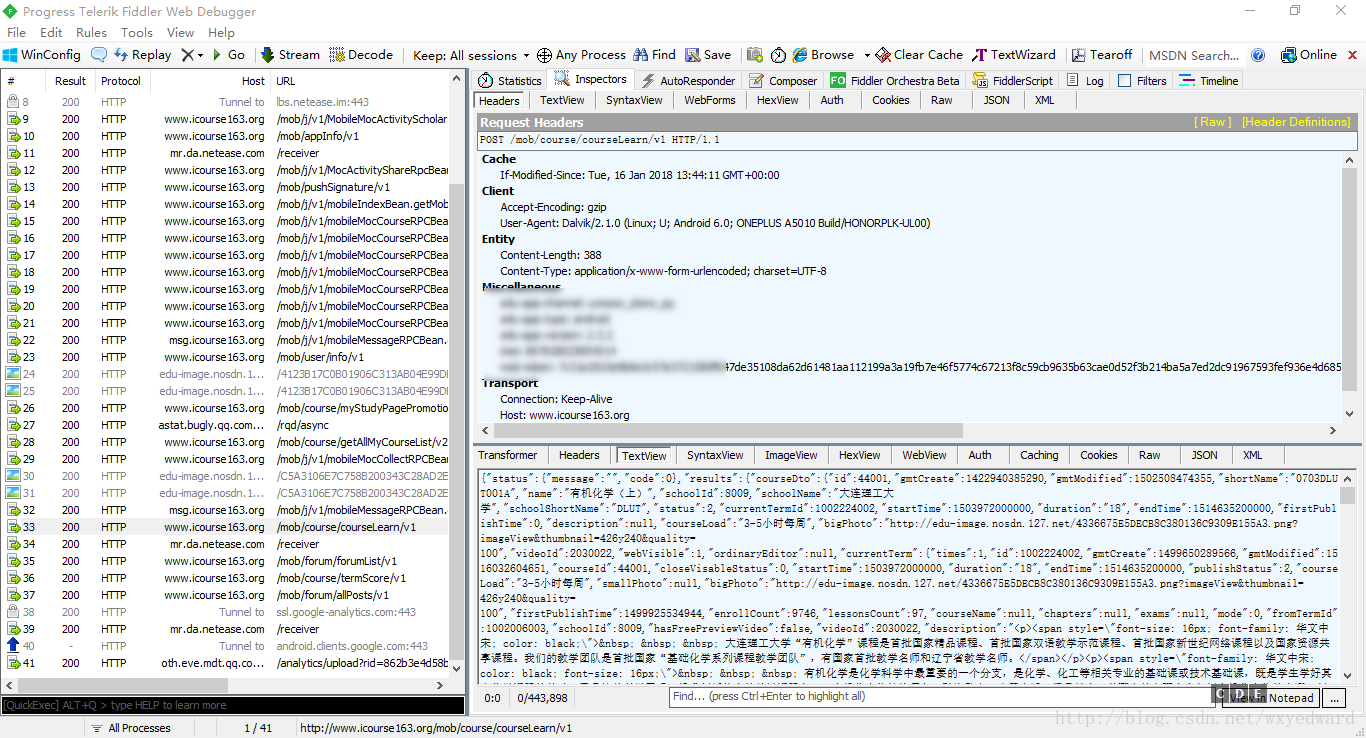Image resolution: width=1366 pixels, height=738 pixels.
Task: Switch to the Statistics tab
Action: pyautogui.click(x=510, y=80)
